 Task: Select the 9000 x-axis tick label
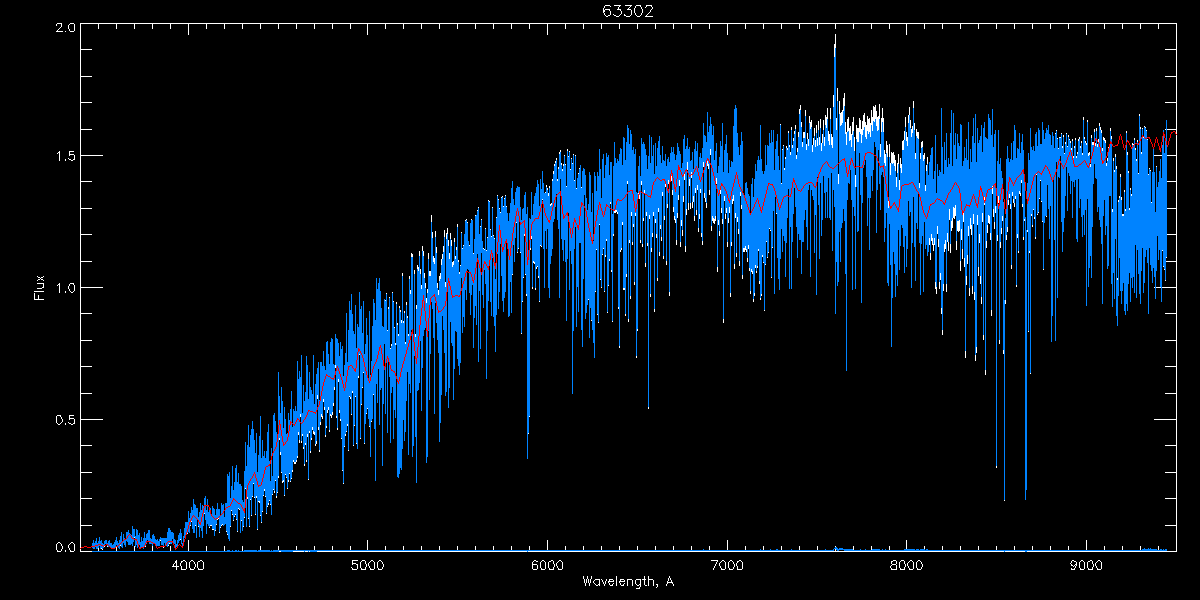(x=1086, y=565)
